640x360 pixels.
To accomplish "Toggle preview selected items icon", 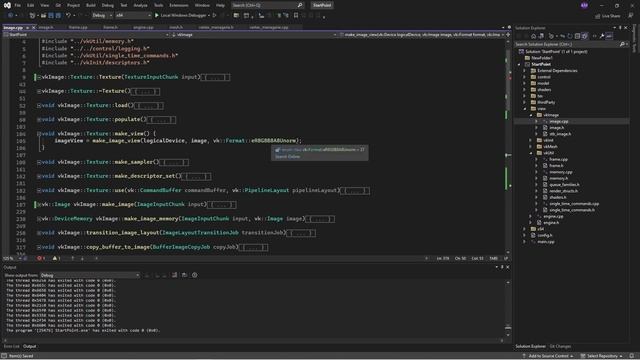I will (x=609, y=36).
